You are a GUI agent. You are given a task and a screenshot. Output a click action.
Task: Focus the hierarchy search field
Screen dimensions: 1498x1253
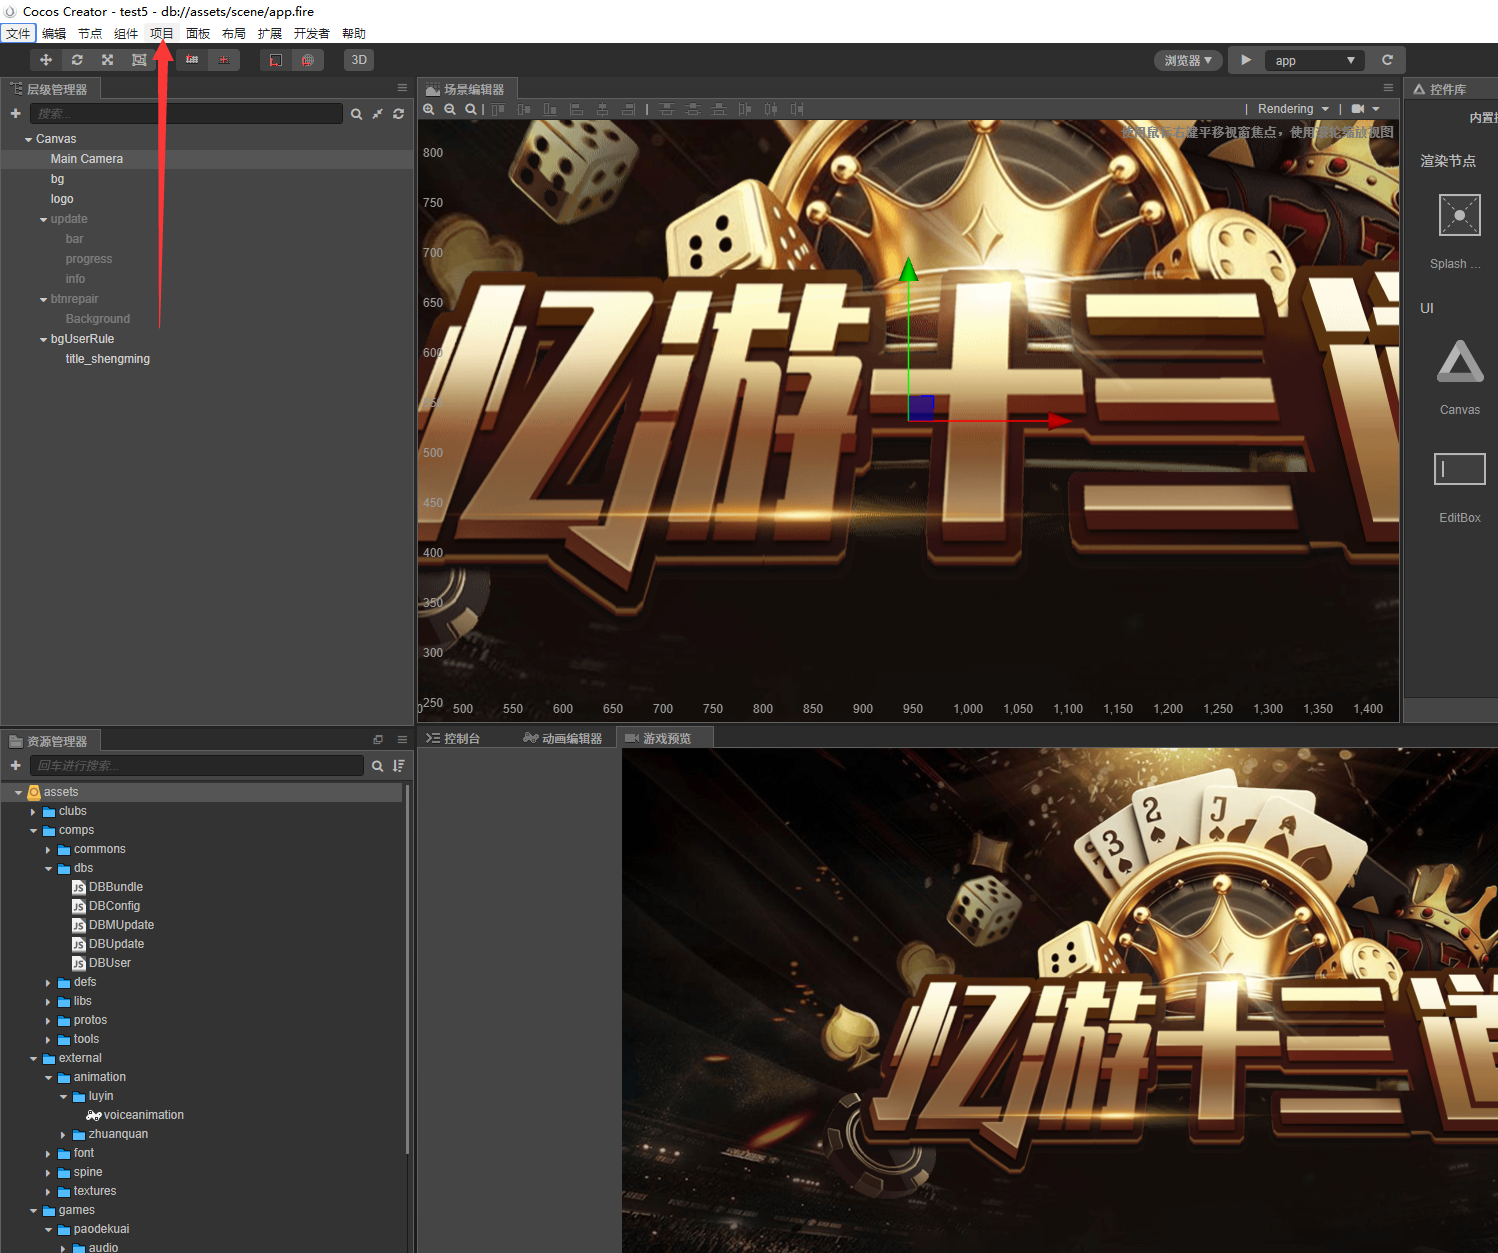click(186, 113)
